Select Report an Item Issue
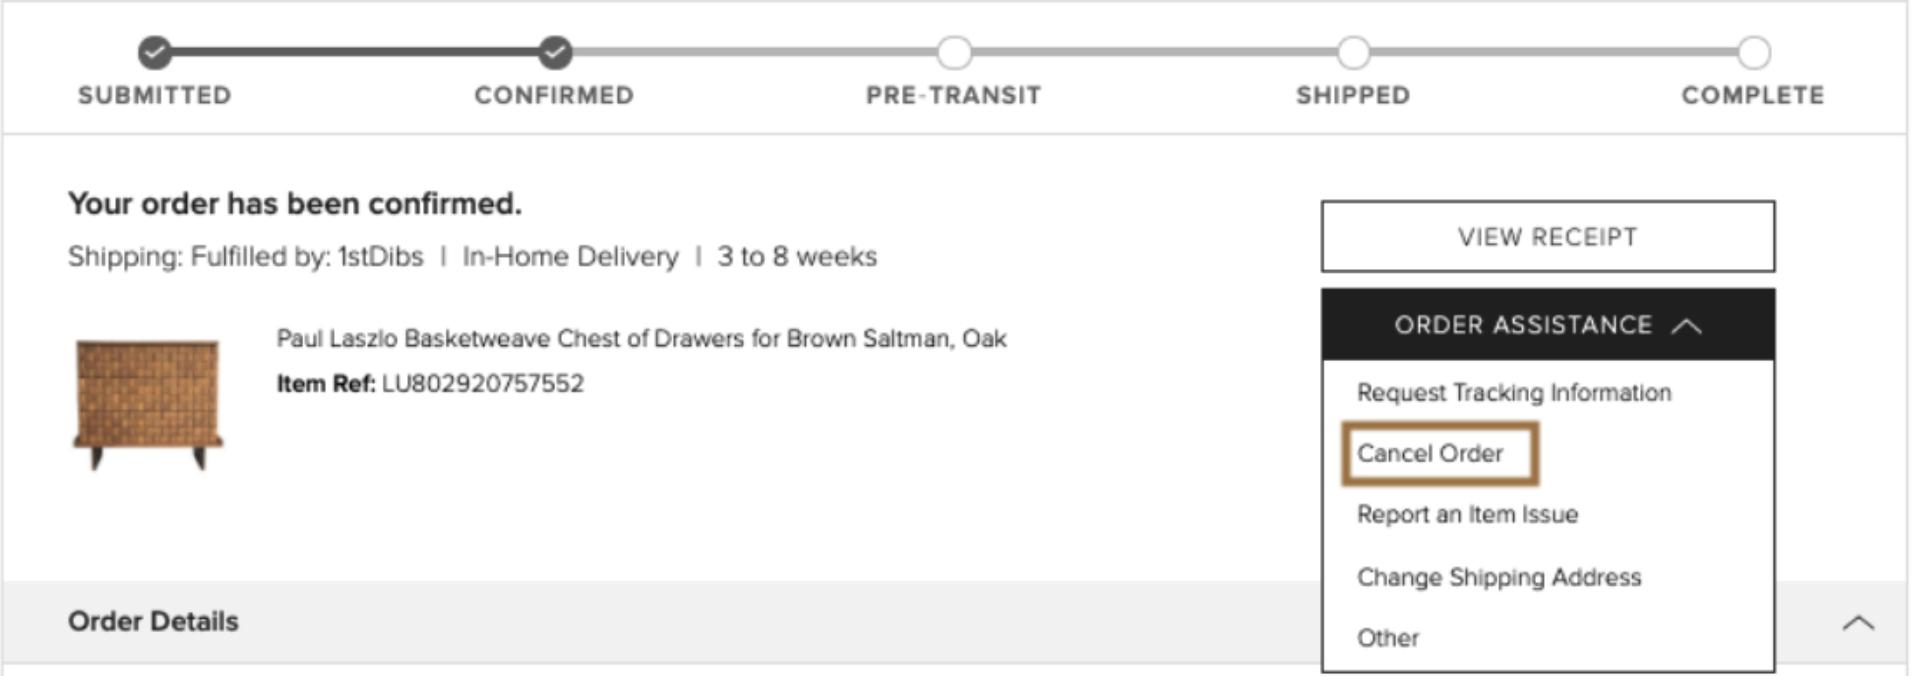Image resolution: width=1915 pixels, height=676 pixels. pyautogui.click(x=1467, y=514)
